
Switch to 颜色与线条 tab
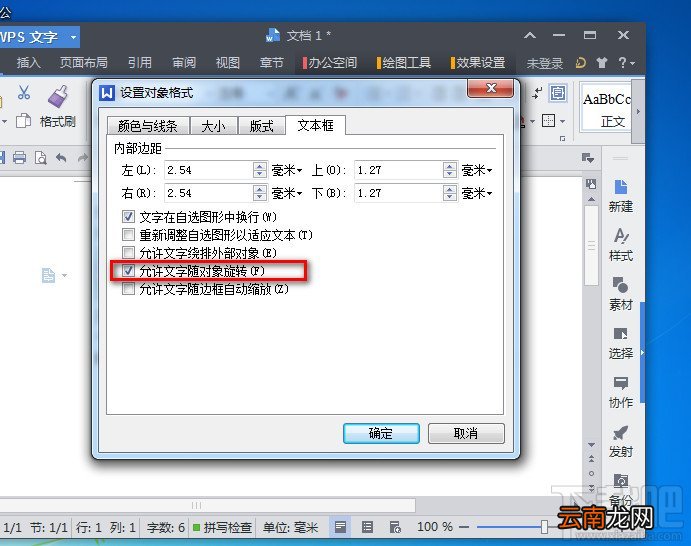tap(148, 126)
